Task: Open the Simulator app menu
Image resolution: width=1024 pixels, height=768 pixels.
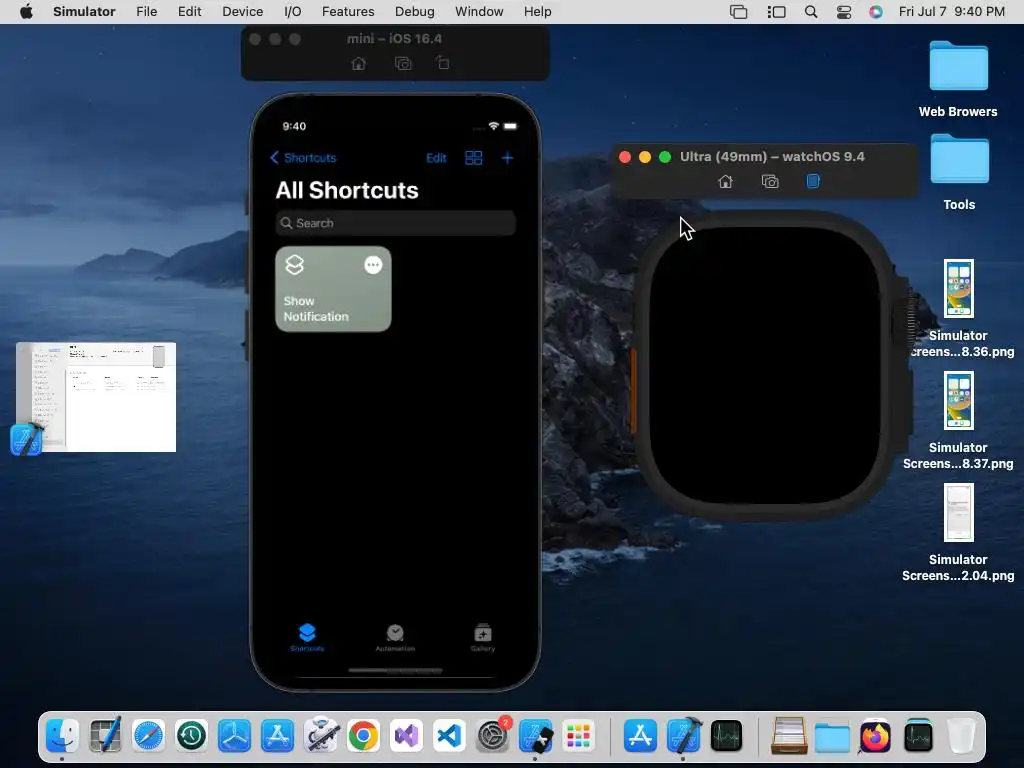Action: click(84, 12)
